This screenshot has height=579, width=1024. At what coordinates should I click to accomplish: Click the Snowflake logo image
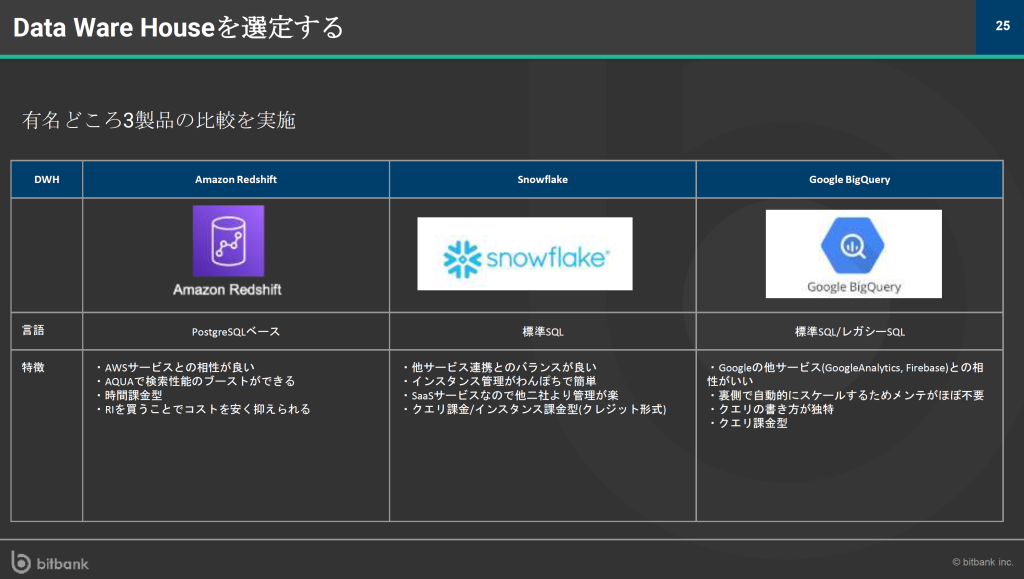pyautogui.click(x=525, y=254)
